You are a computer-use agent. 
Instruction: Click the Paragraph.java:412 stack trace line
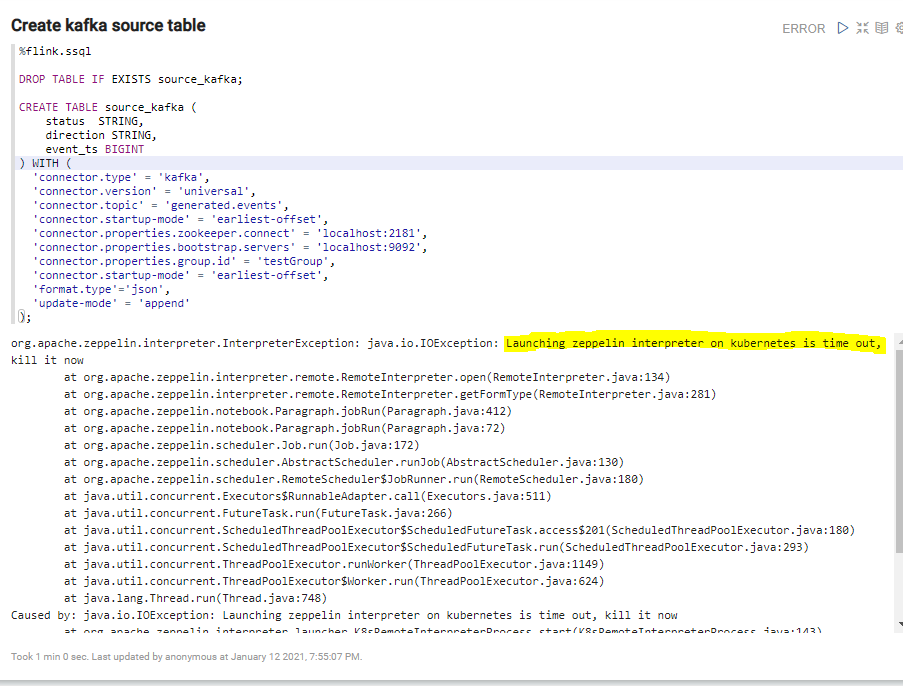pos(288,411)
